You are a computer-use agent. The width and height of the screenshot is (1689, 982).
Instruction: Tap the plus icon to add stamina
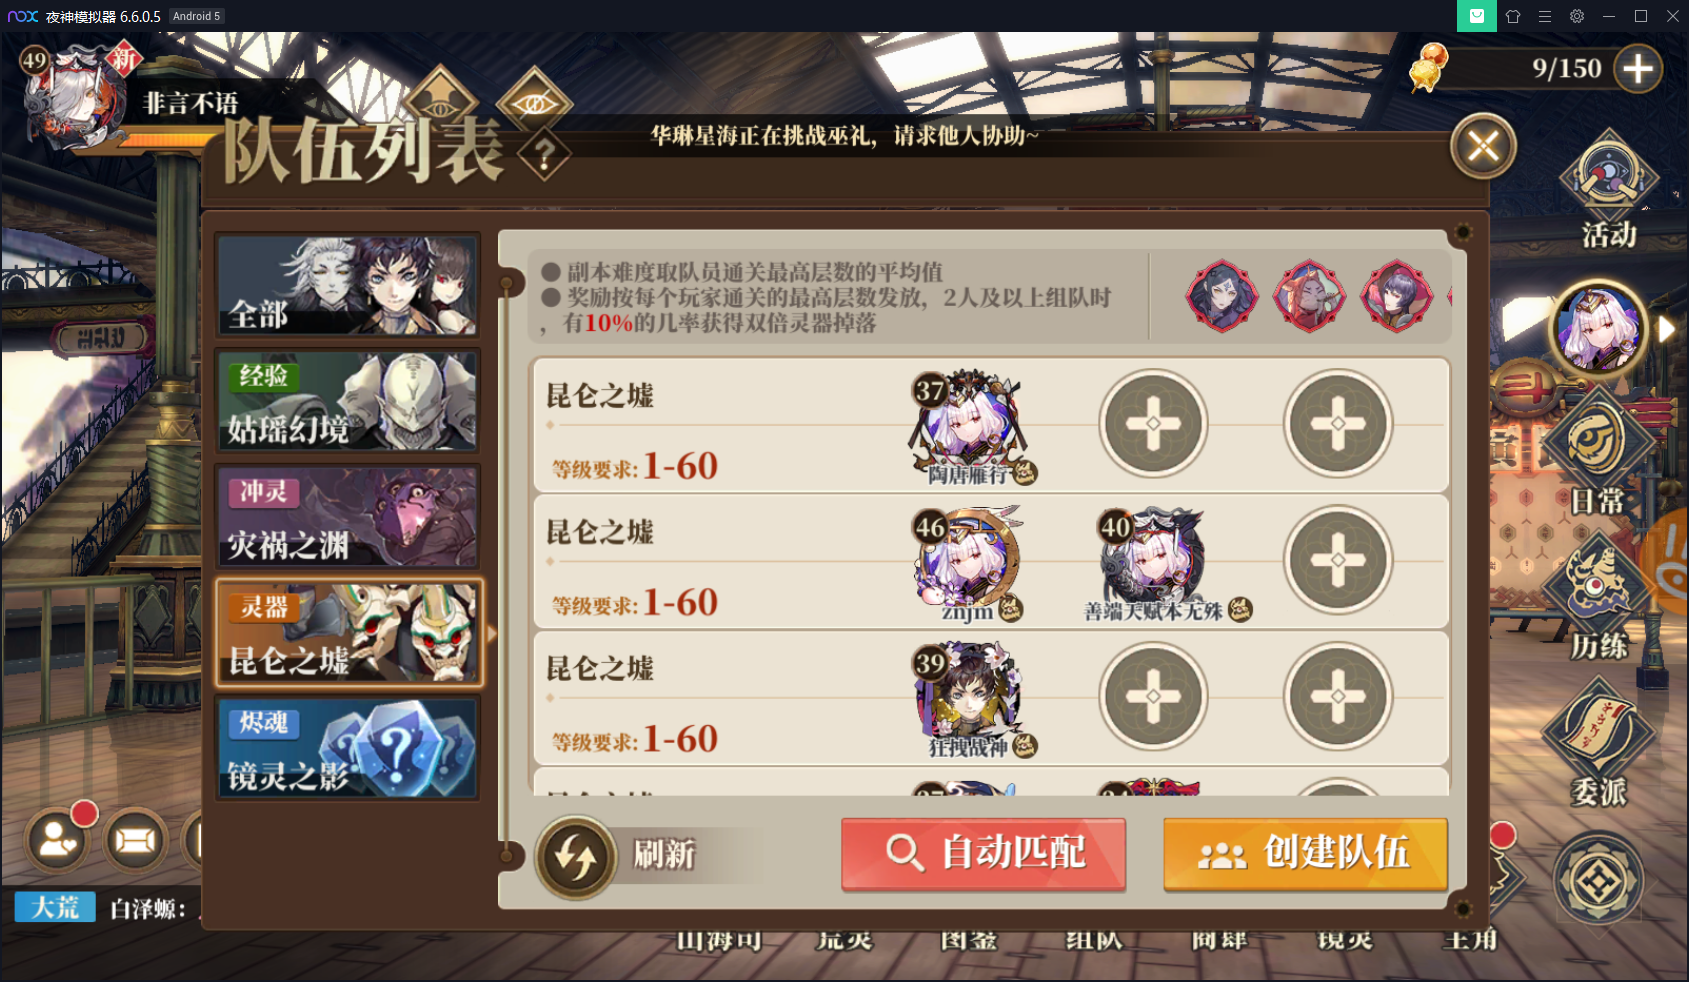click(x=1637, y=69)
